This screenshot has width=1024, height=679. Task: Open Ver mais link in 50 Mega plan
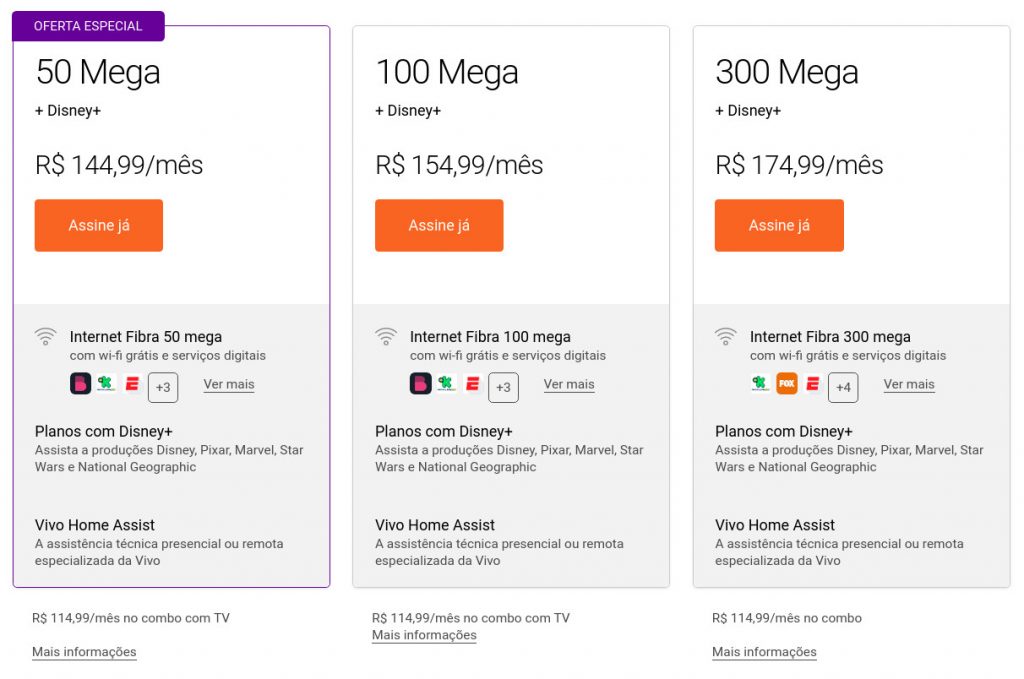click(x=229, y=384)
